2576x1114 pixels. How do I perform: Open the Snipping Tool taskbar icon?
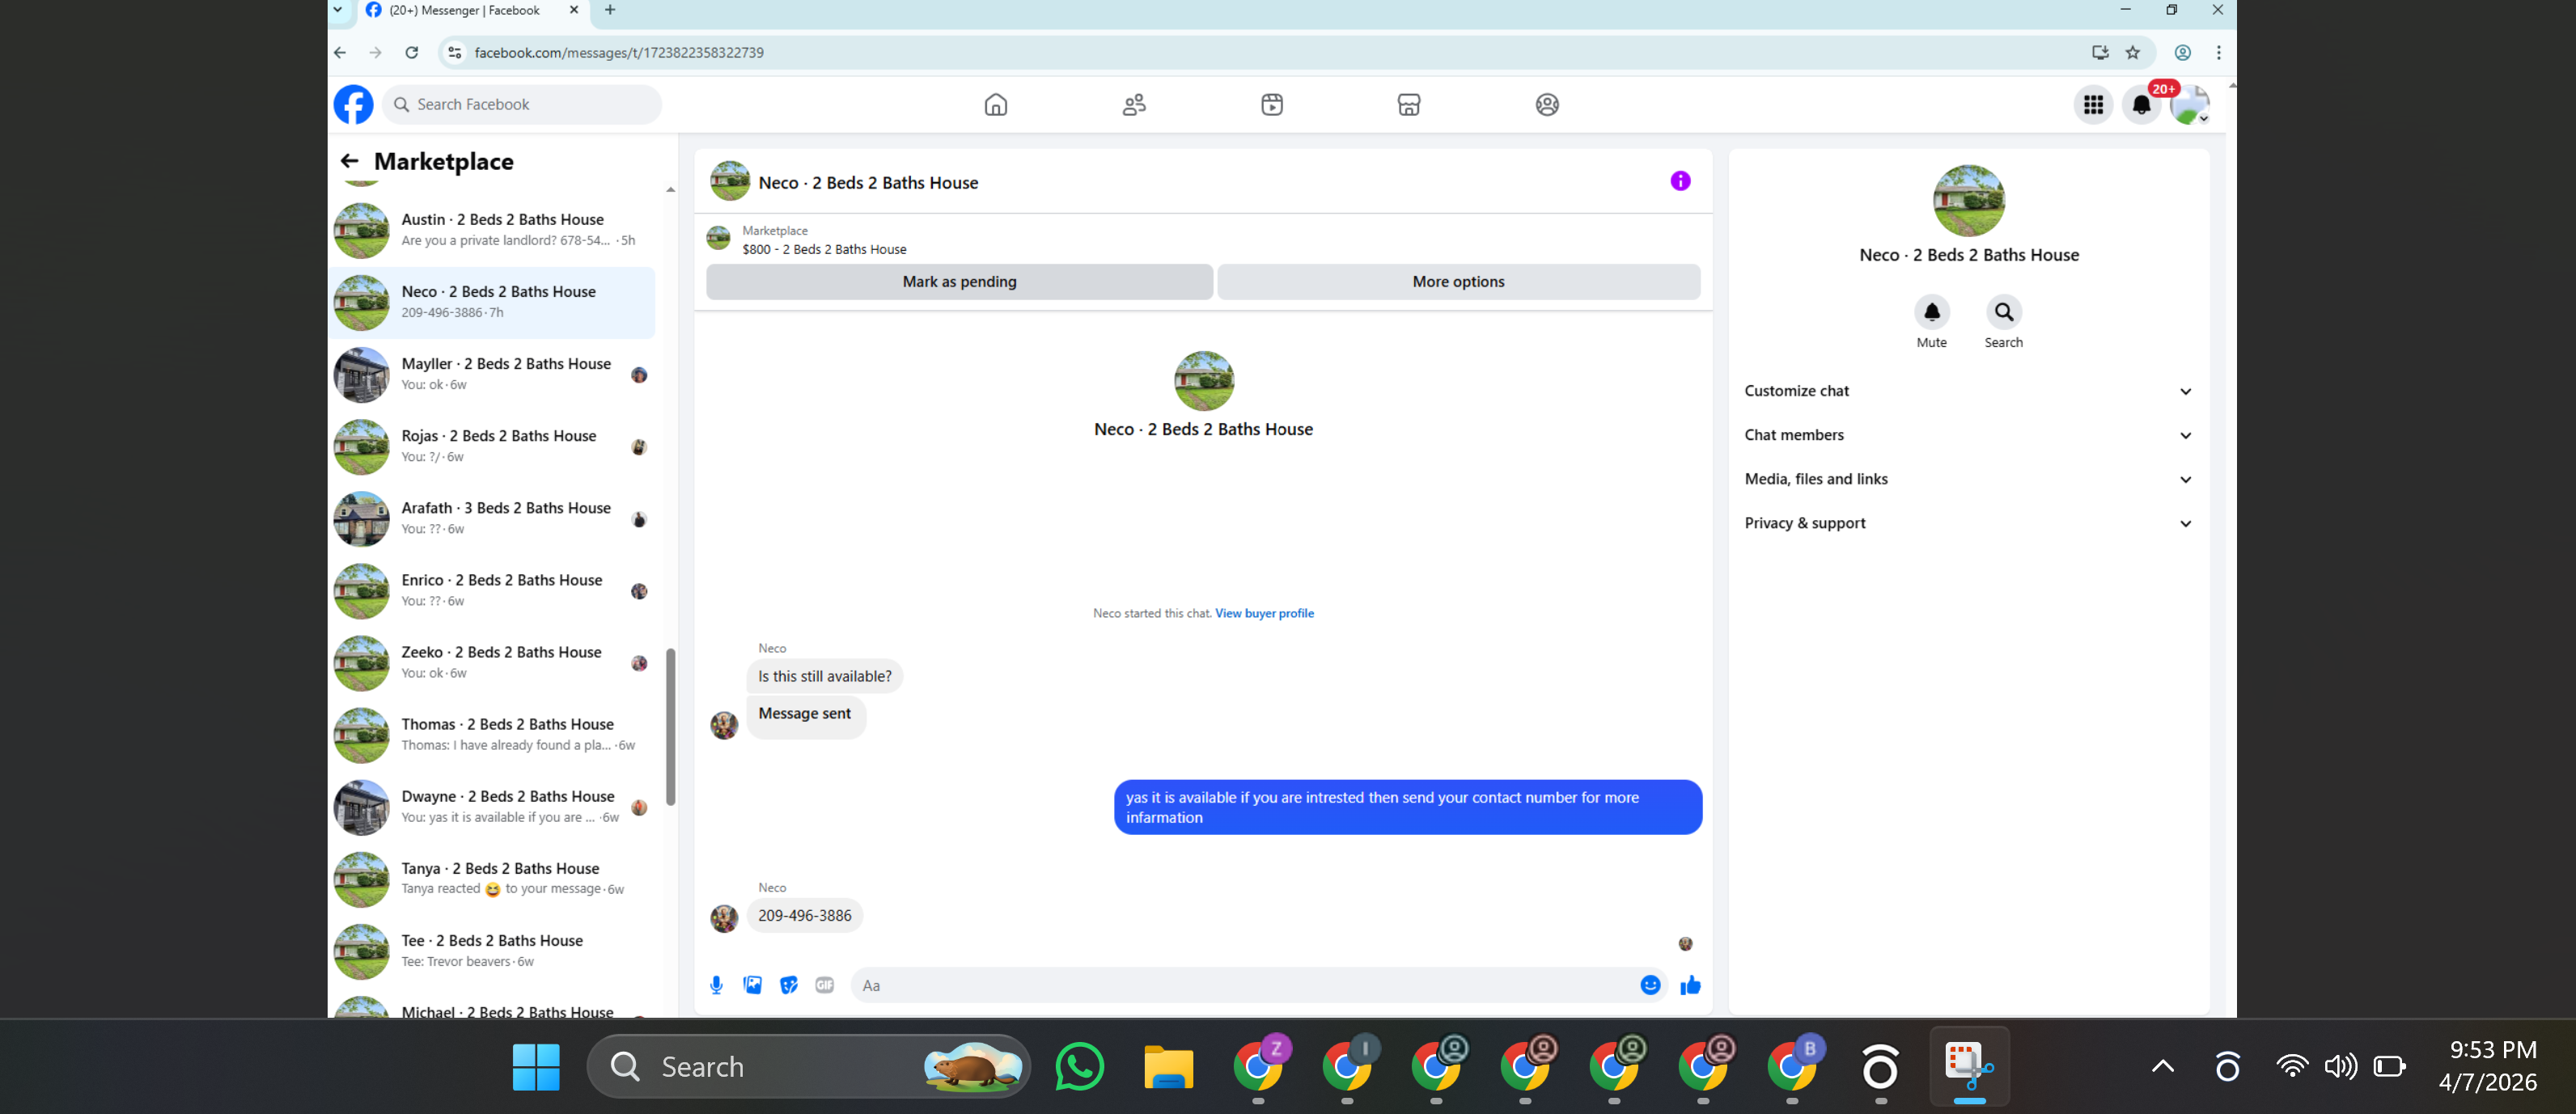coord(1969,1067)
